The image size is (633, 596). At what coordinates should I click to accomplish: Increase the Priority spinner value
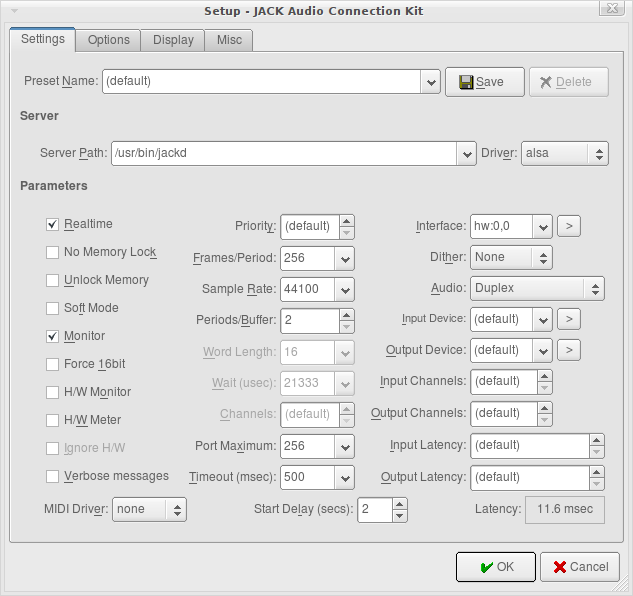coord(346,222)
